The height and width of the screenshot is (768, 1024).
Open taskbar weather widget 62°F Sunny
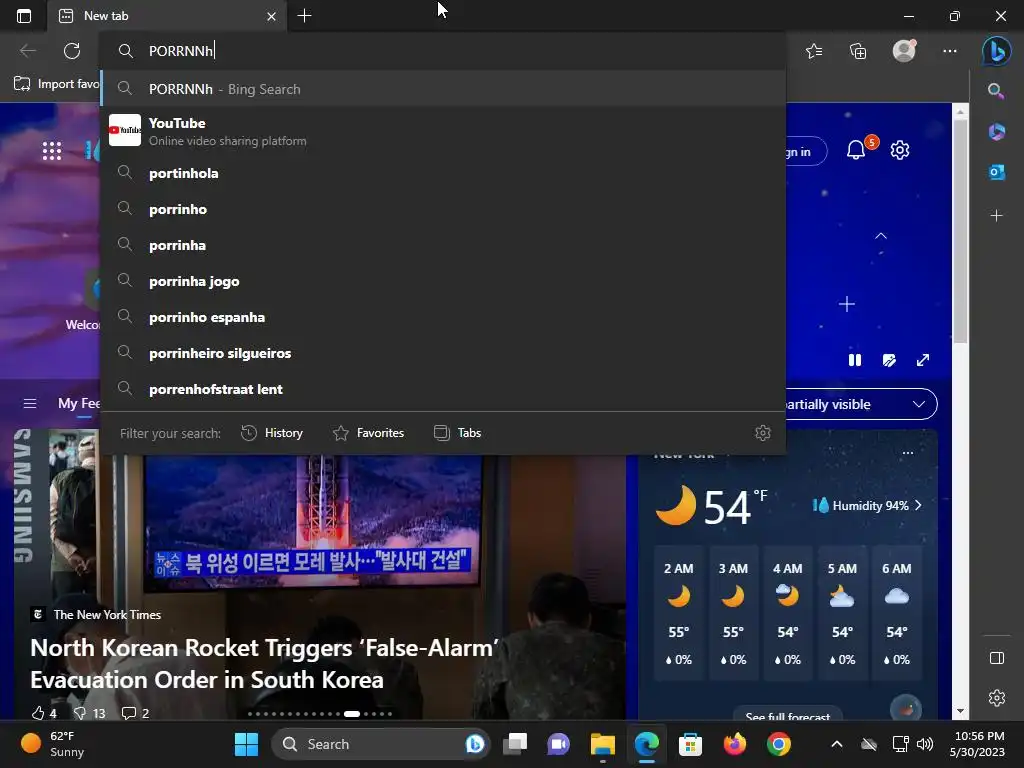pos(52,744)
